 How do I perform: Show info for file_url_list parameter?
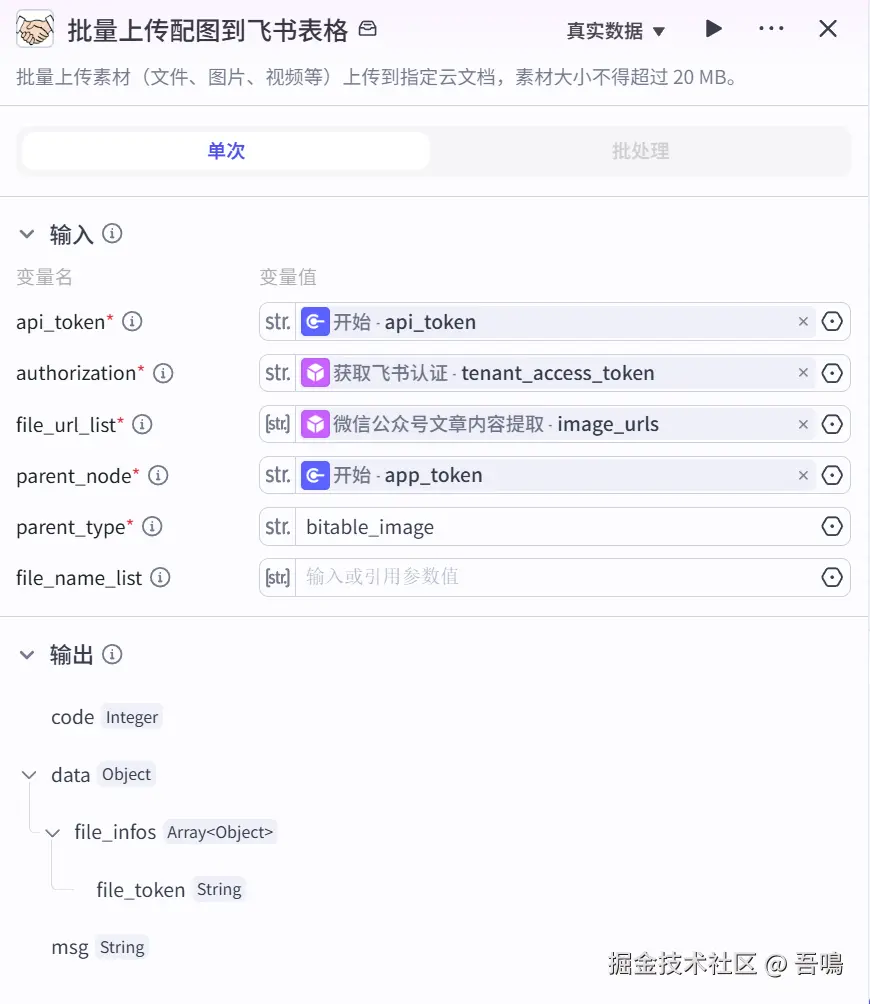click(x=142, y=425)
